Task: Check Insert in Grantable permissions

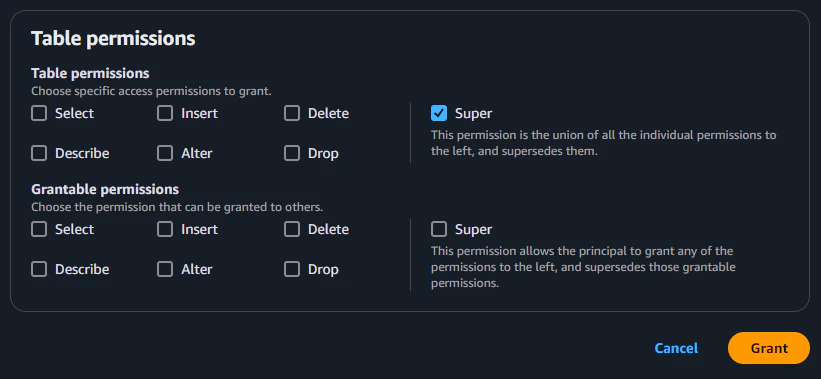Action: coord(165,229)
